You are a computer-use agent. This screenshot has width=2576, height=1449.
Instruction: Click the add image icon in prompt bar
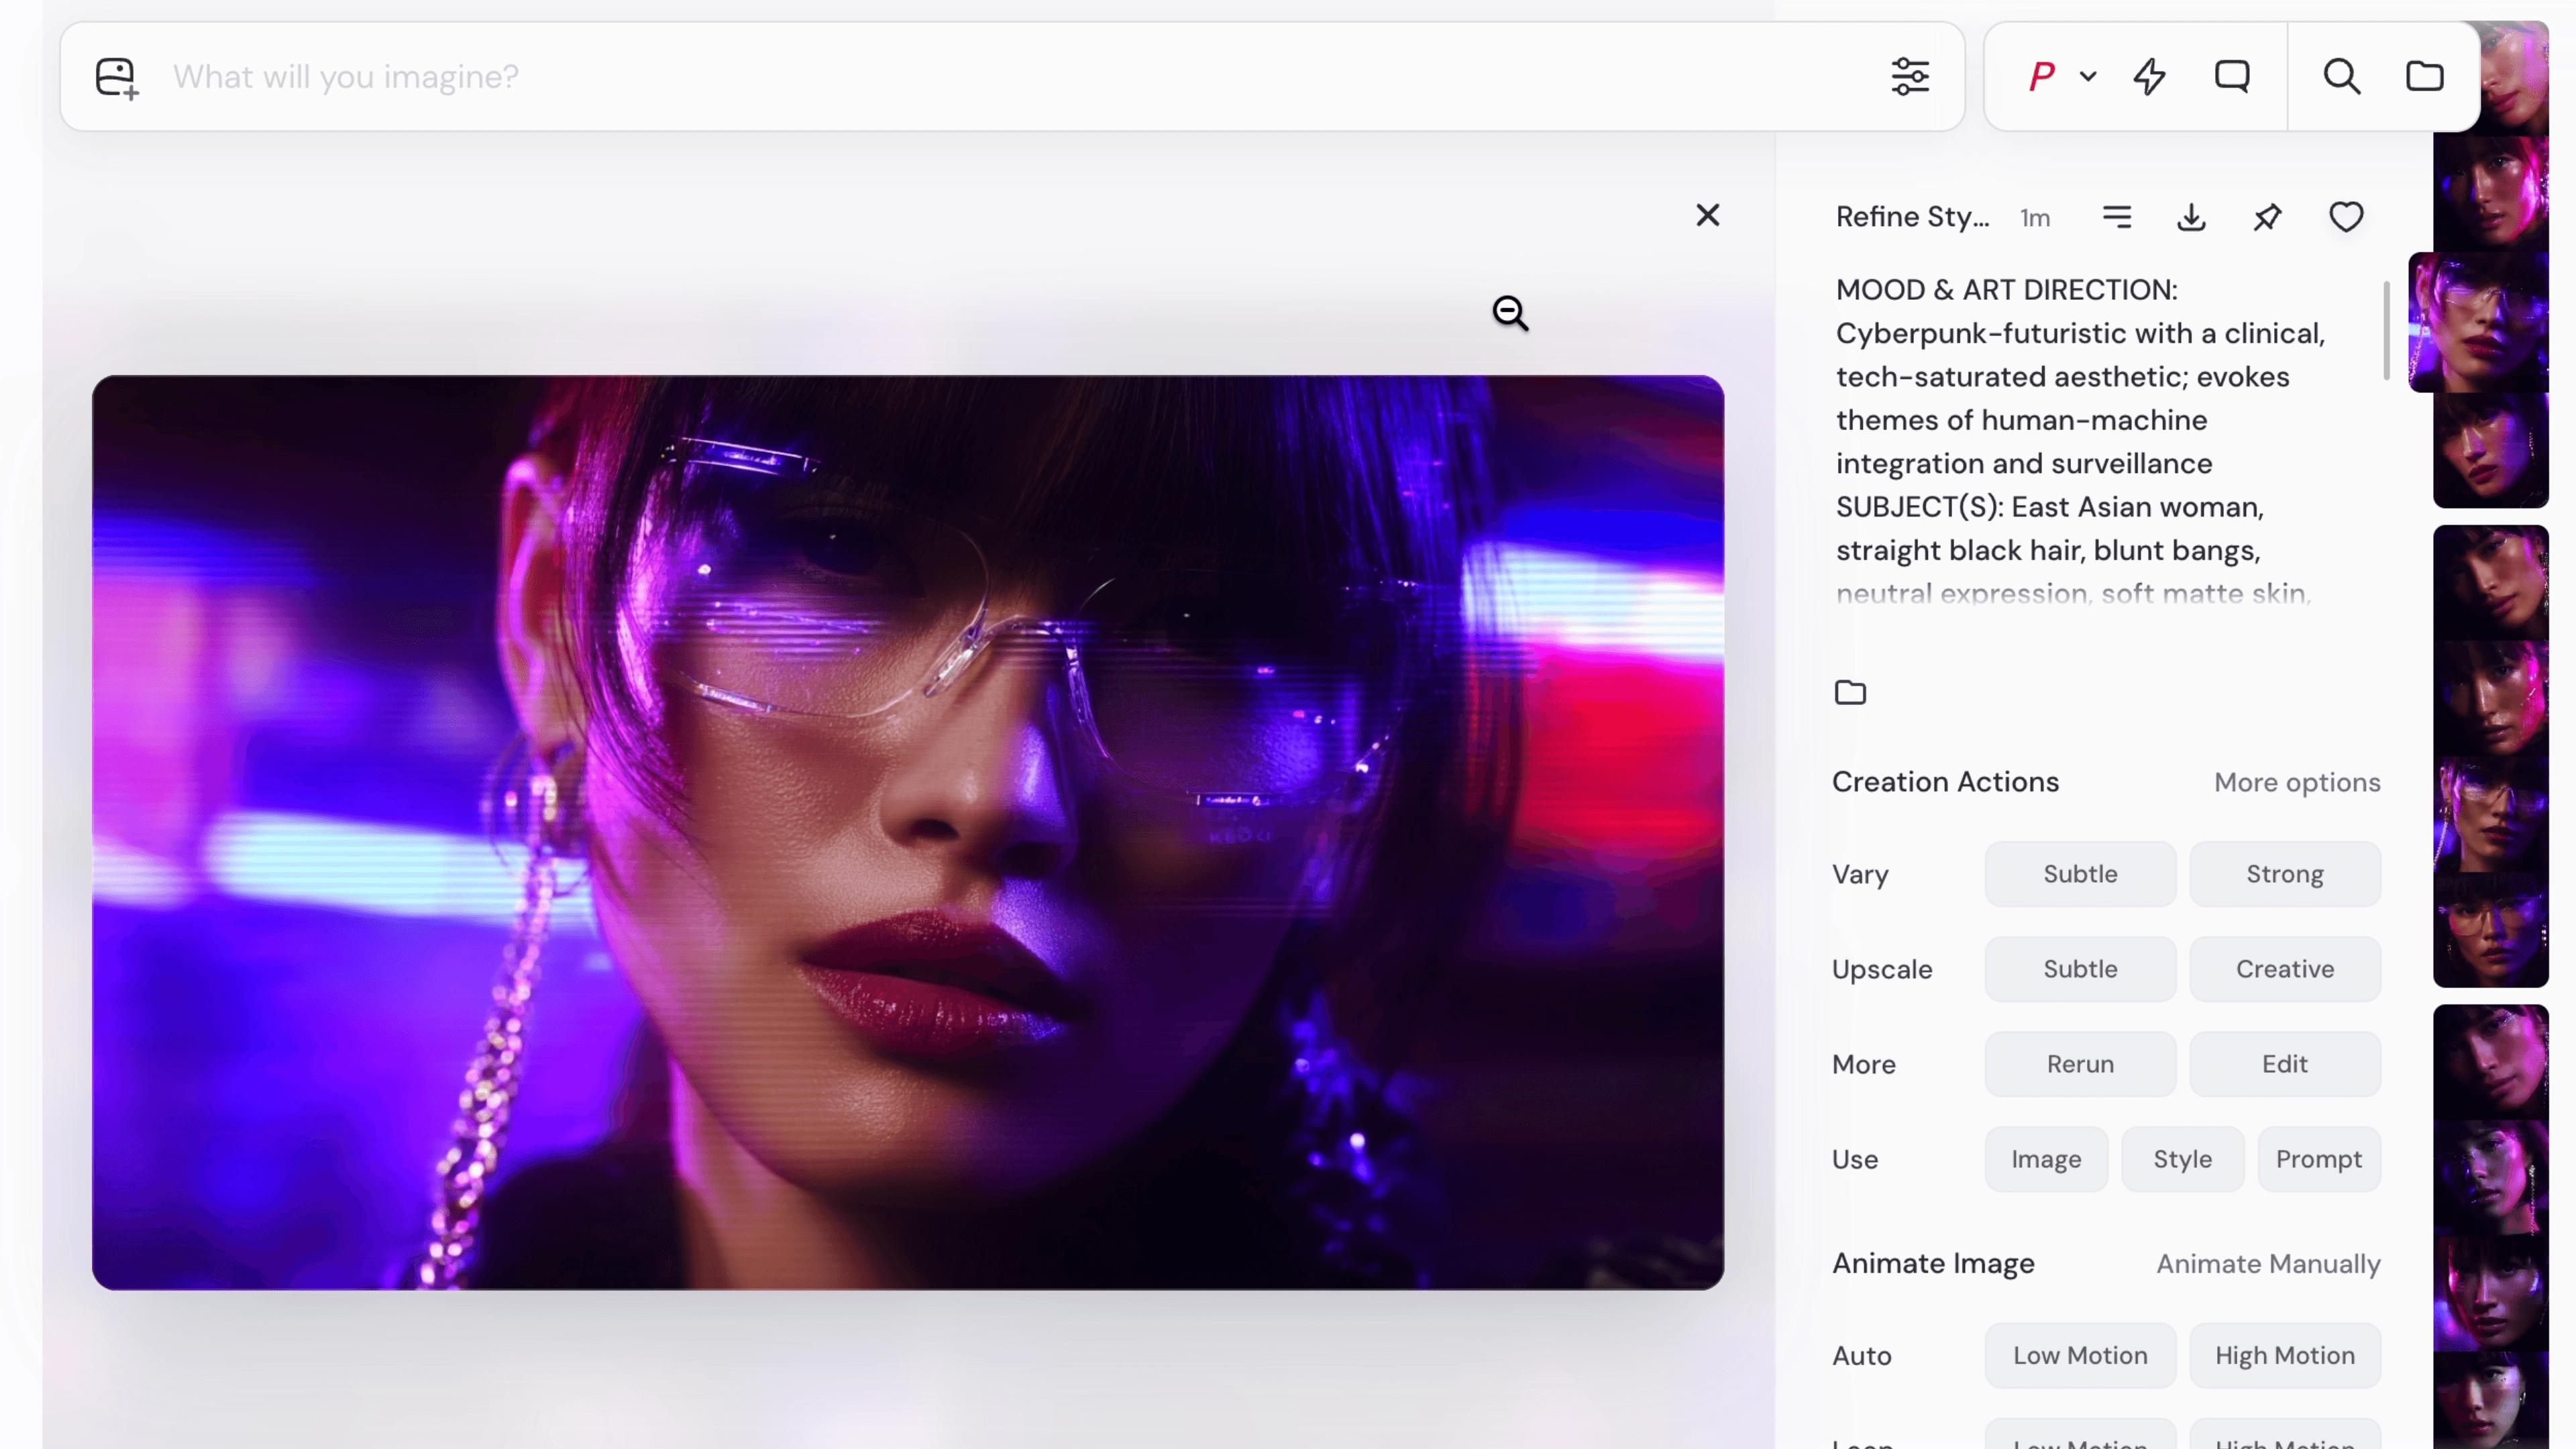pos(116,77)
